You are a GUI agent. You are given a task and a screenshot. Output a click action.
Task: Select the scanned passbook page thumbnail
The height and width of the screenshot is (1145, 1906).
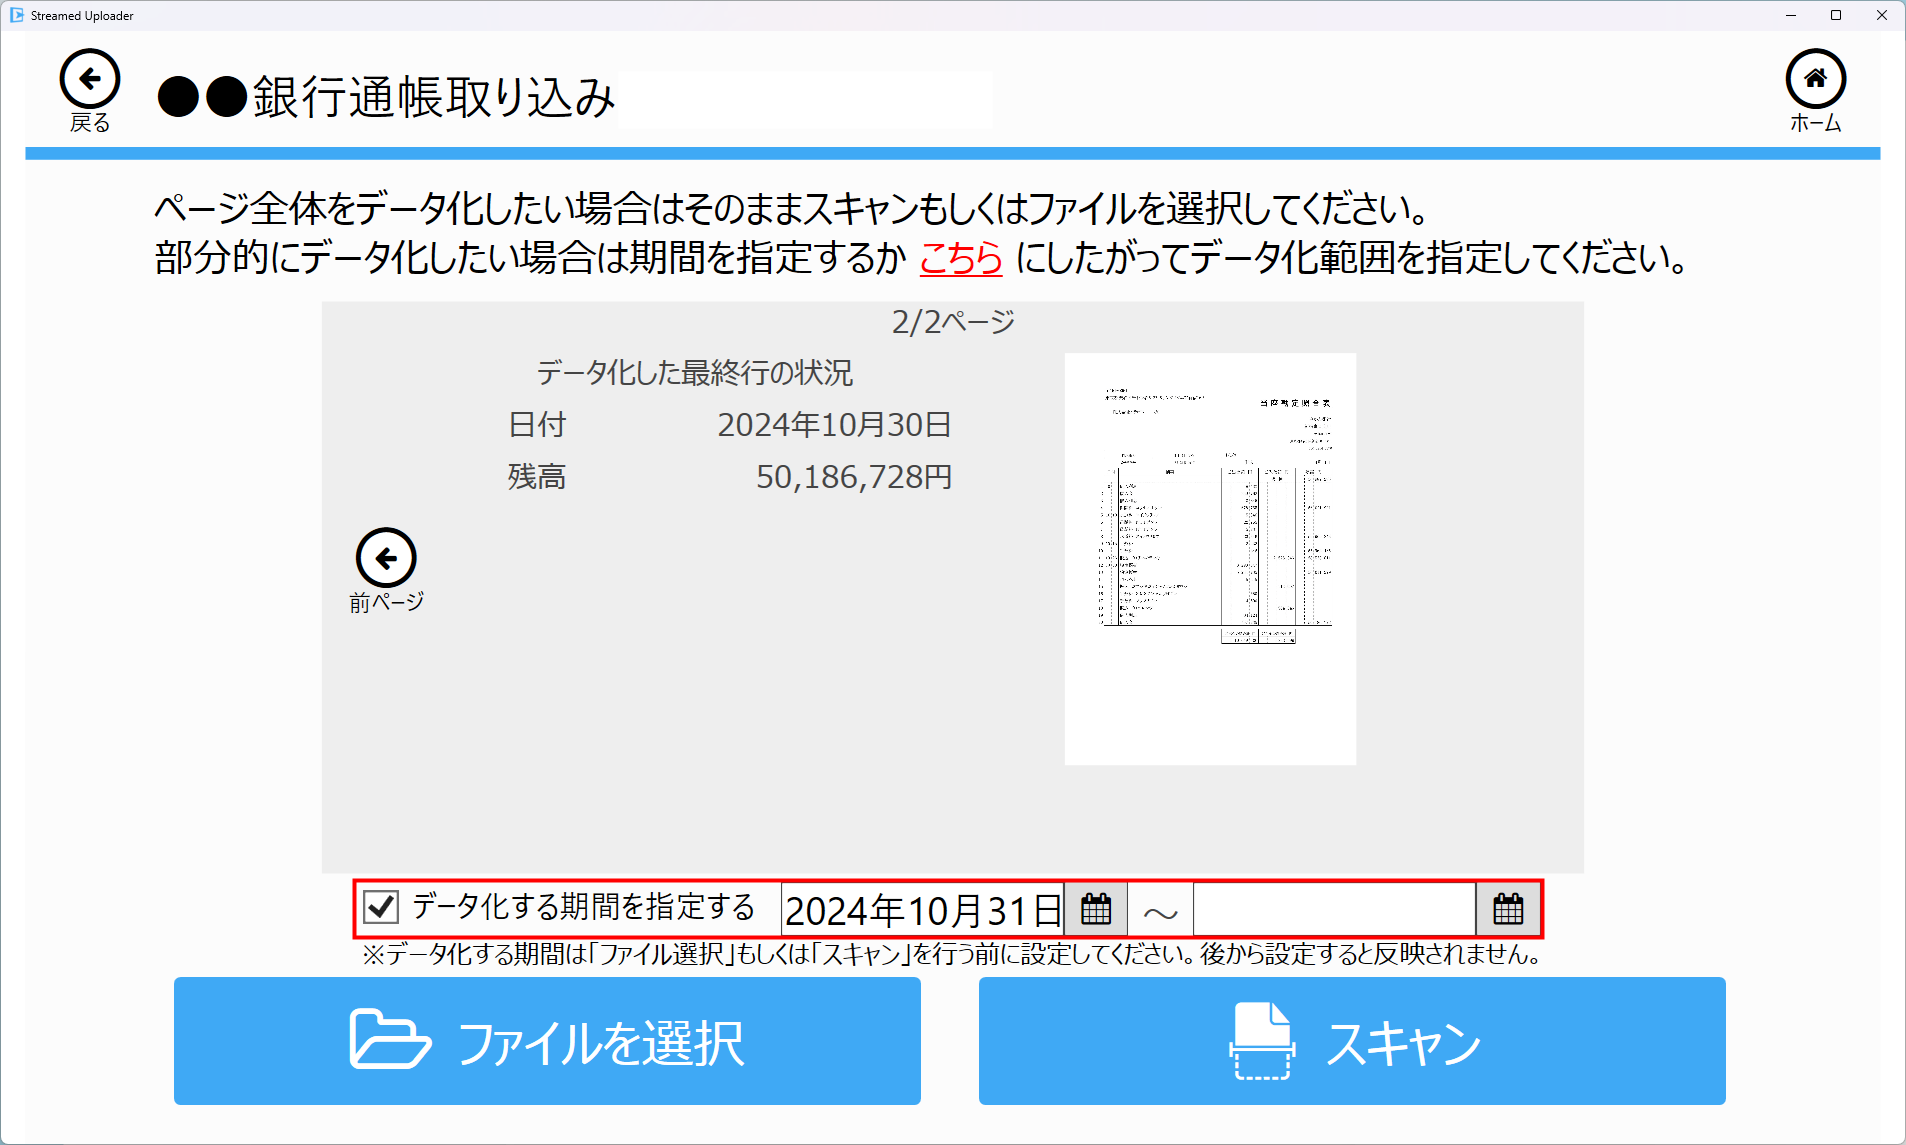click(x=1210, y=558)
